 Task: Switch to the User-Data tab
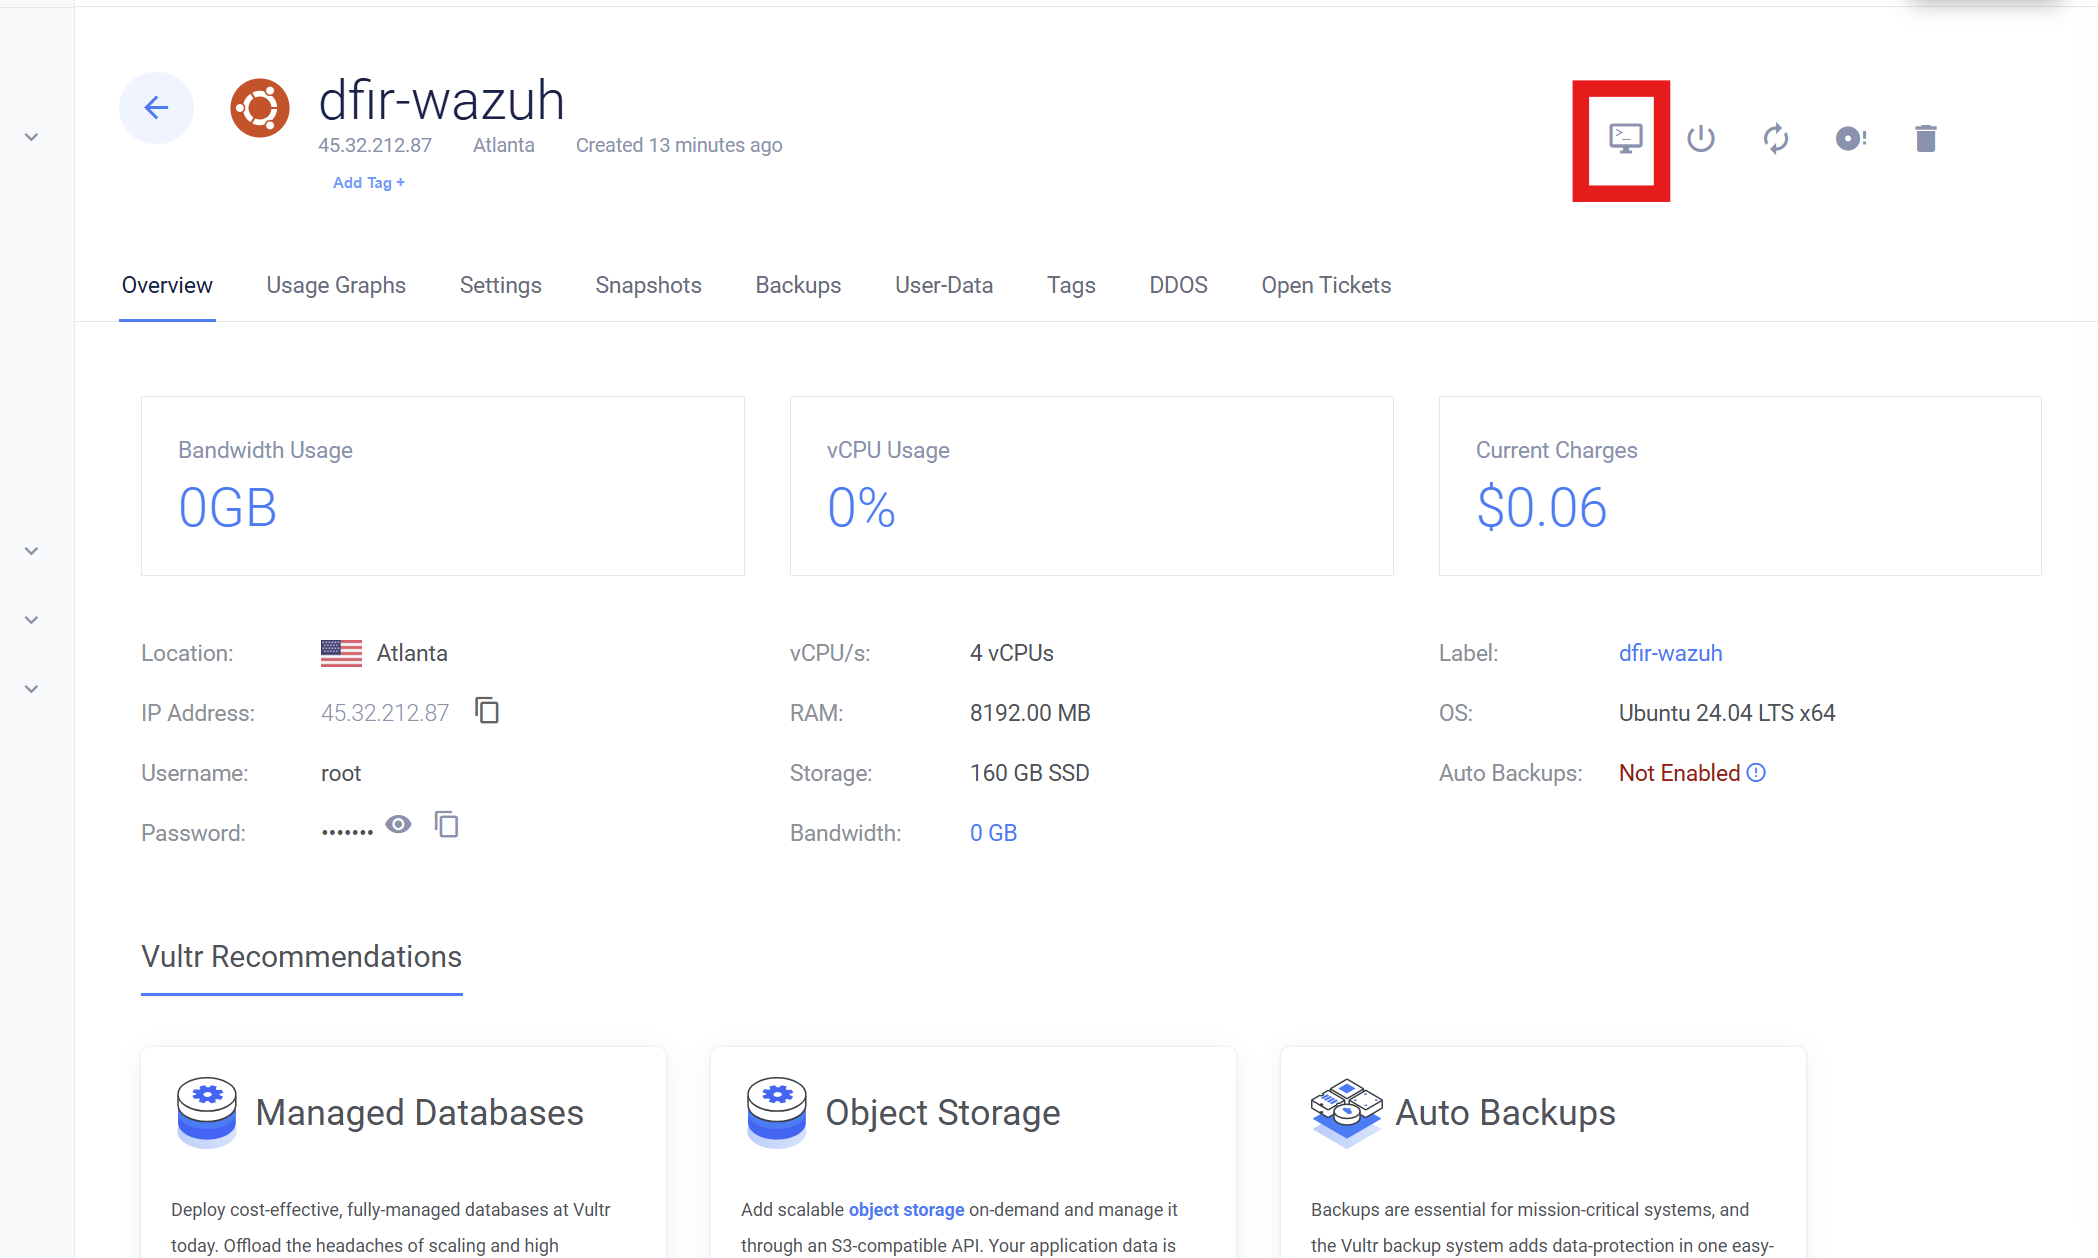pos(944,286)
